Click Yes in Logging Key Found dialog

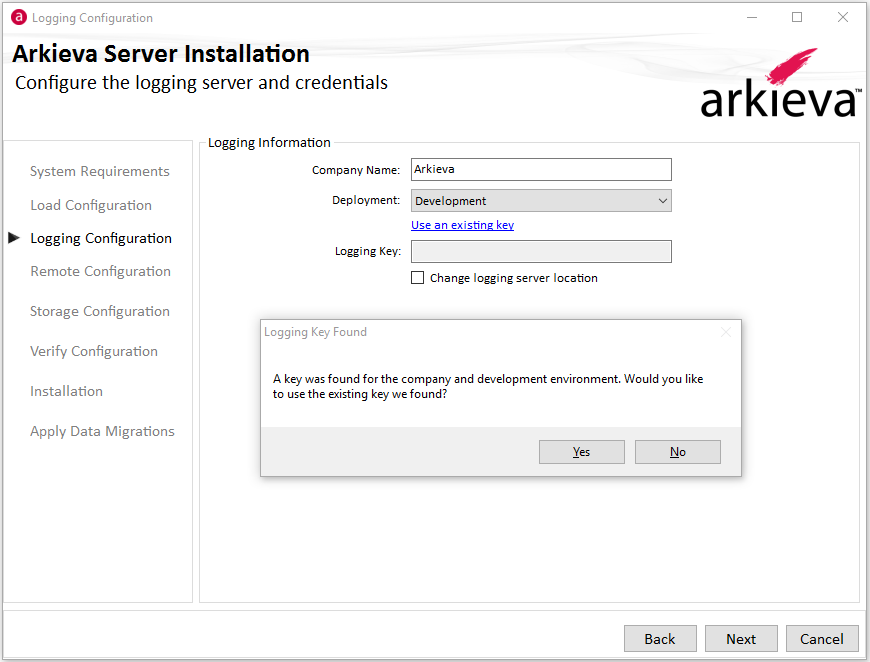[581, 452]
